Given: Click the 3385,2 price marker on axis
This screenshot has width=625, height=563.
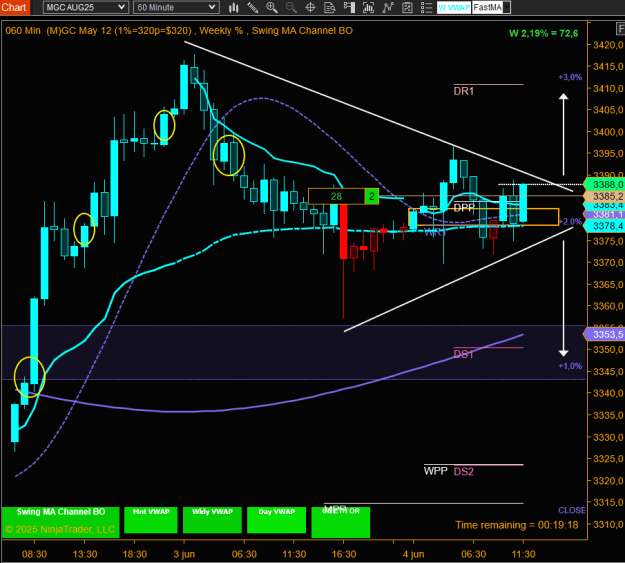Looking at the screenshot, I should (x=604, y=196).
